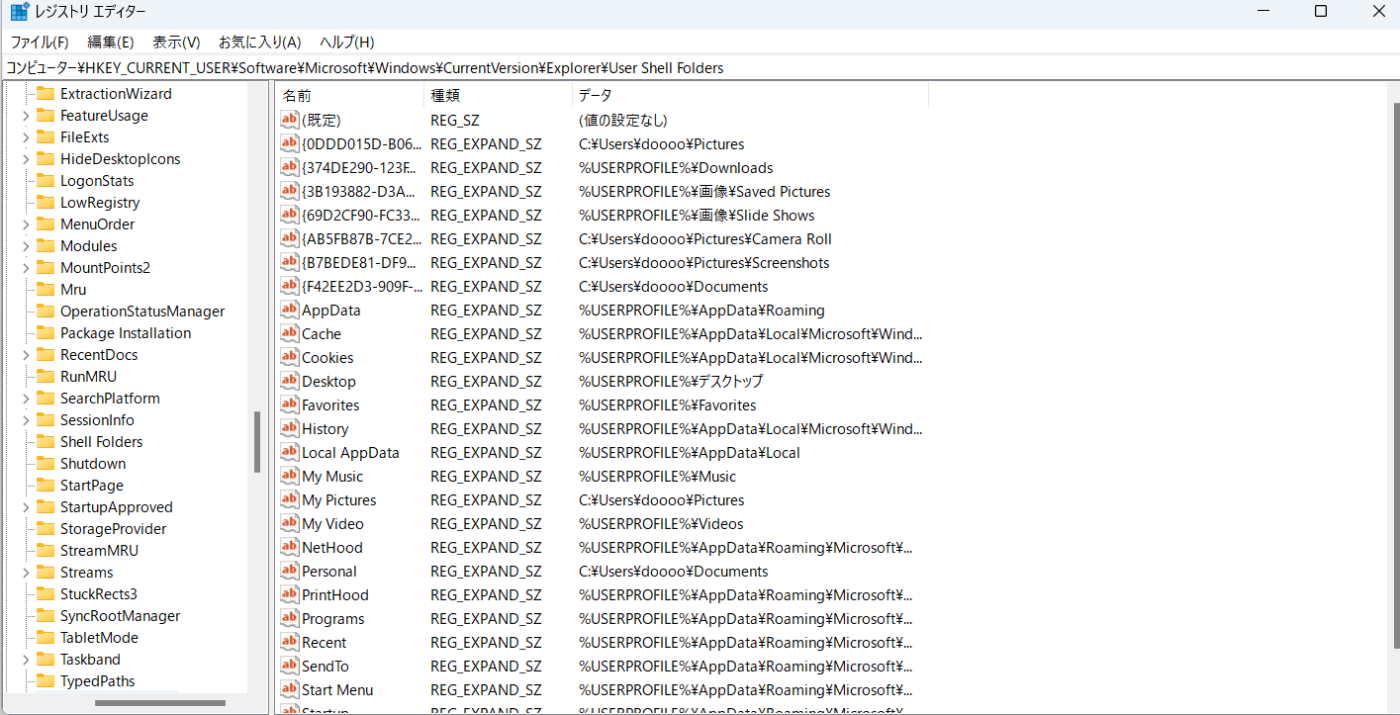Click the value icon beside Favorites entry
1400x715 pixels.
[x=290, y=405]
